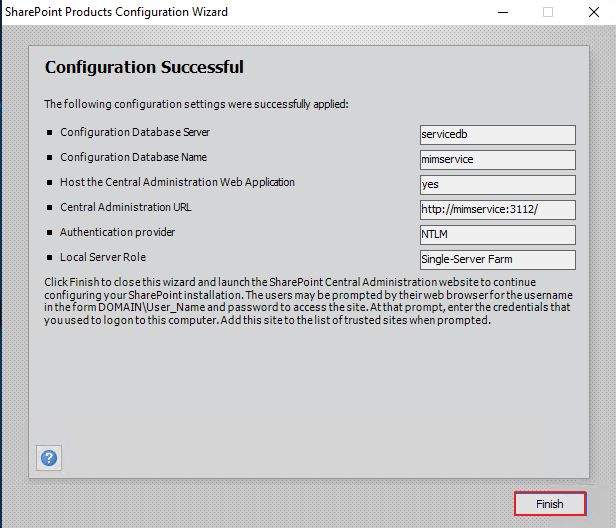Click the Local Server Role label

(x=103, y=257)
